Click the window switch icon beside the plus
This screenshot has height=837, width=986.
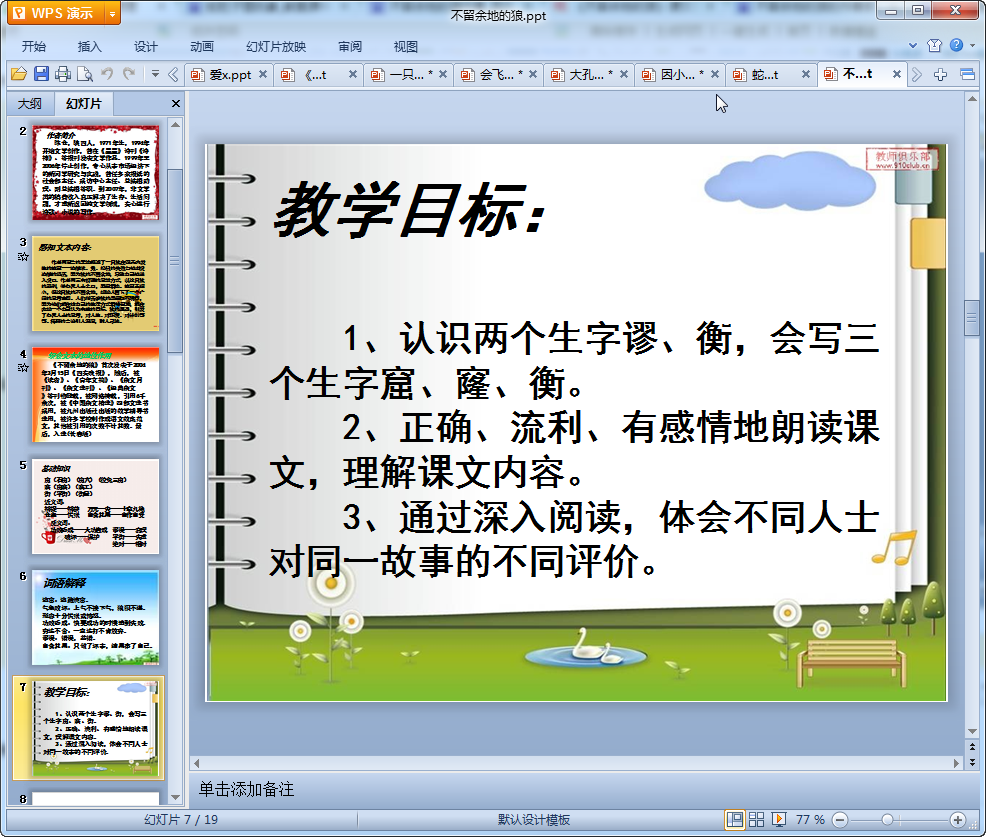click(x=967, y=75)
